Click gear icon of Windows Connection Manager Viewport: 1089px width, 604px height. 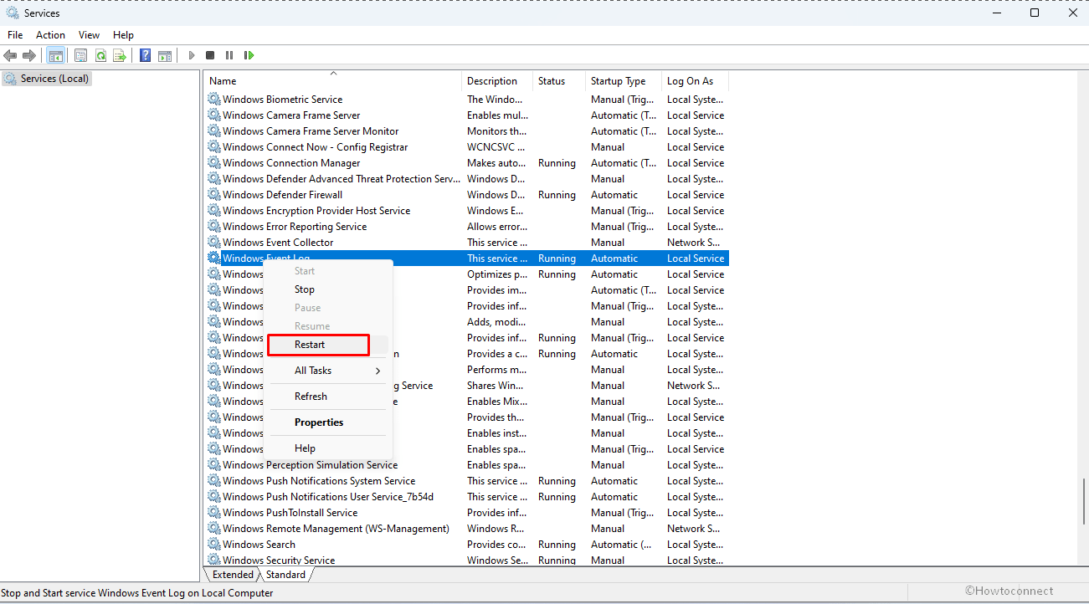click(214, 163)
